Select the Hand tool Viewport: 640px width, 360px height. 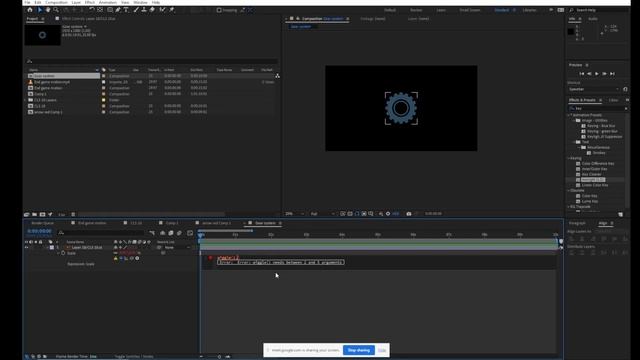click(x=48, y=10)
